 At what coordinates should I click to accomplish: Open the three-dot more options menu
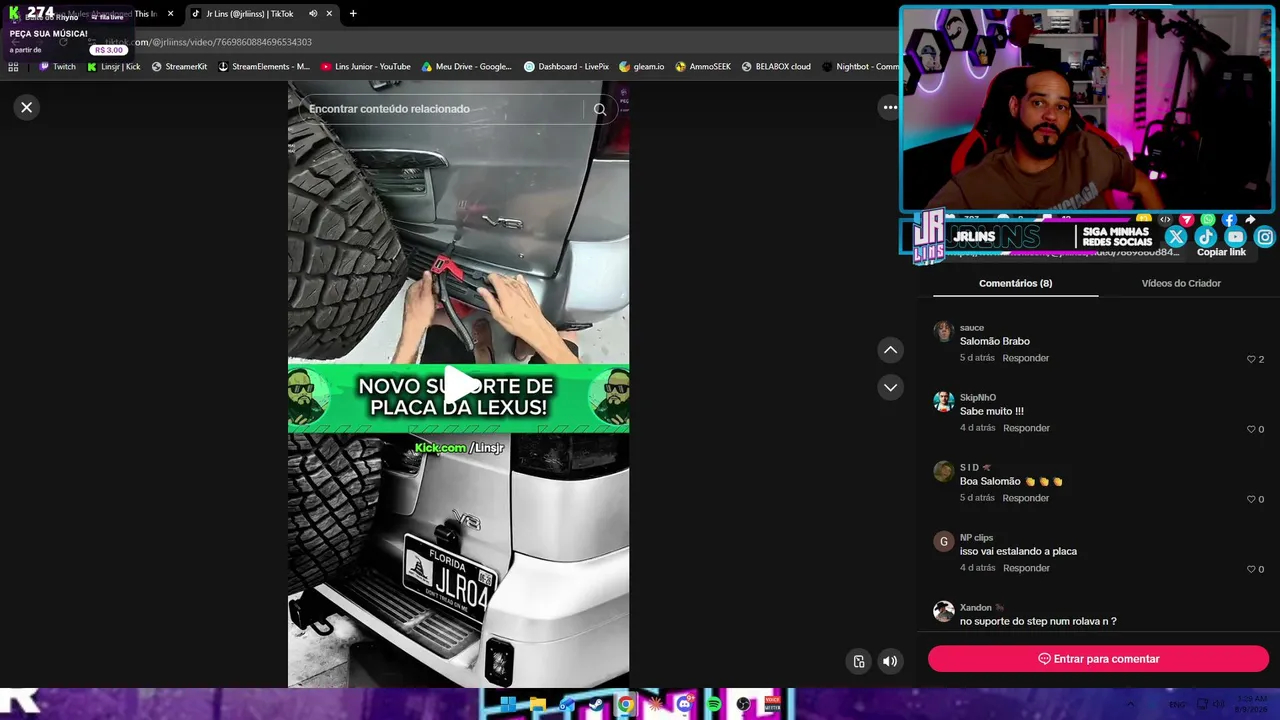[889, 107]
